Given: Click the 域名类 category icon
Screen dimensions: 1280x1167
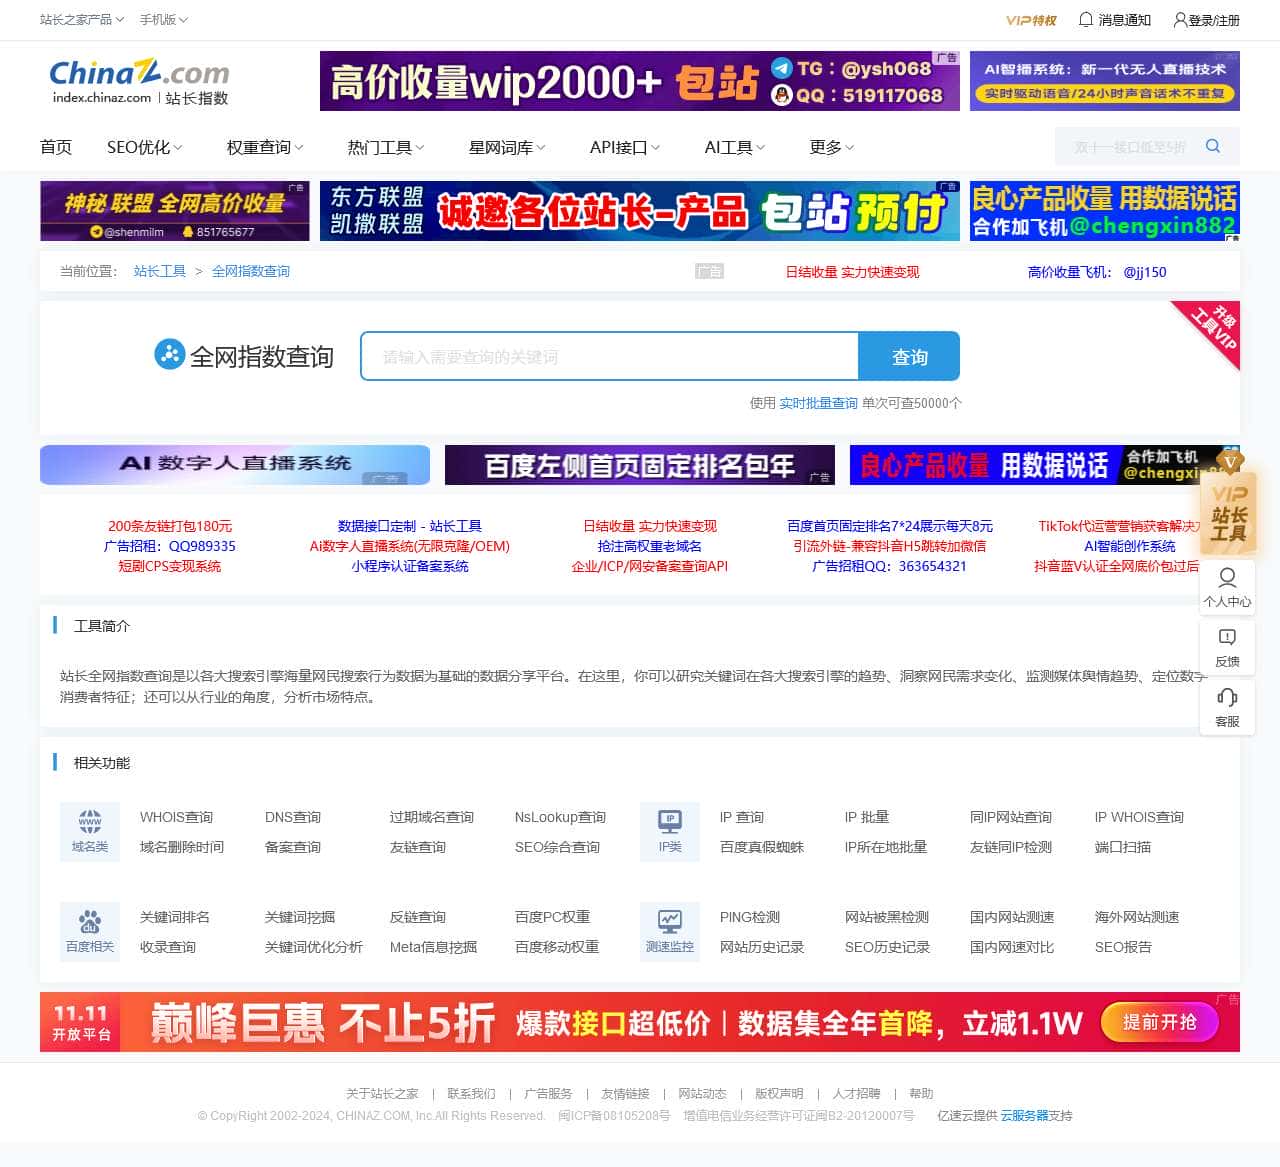Looking at the screenshot, I should pyautogui.click(x=90, y=831).
